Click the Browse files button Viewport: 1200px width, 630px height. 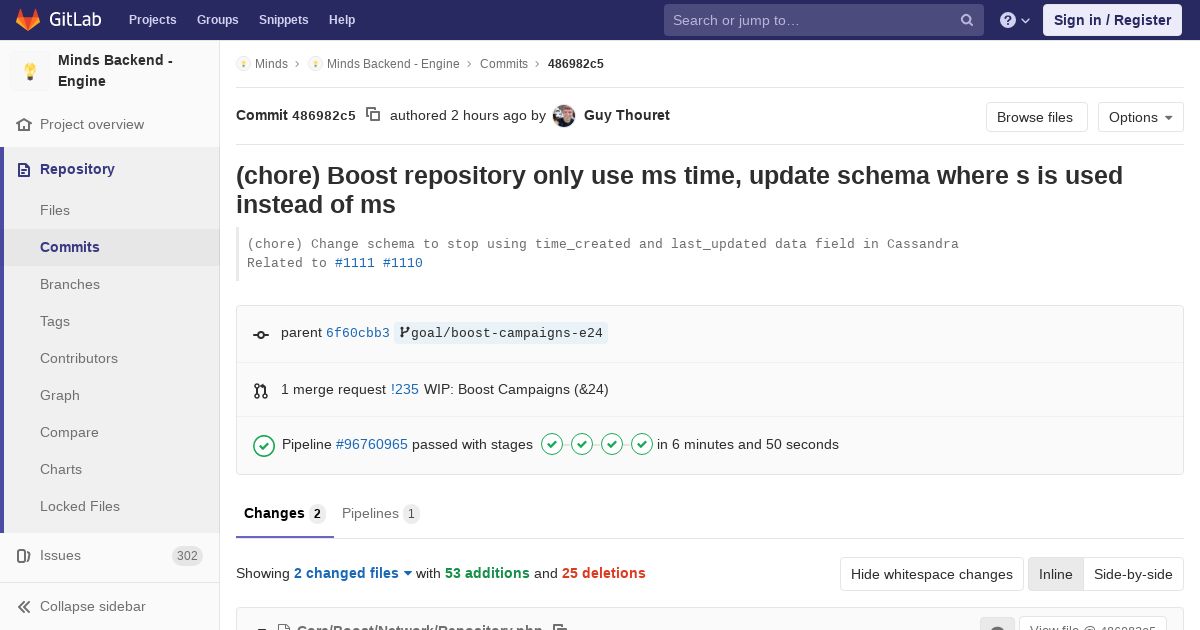point(1034,117)
